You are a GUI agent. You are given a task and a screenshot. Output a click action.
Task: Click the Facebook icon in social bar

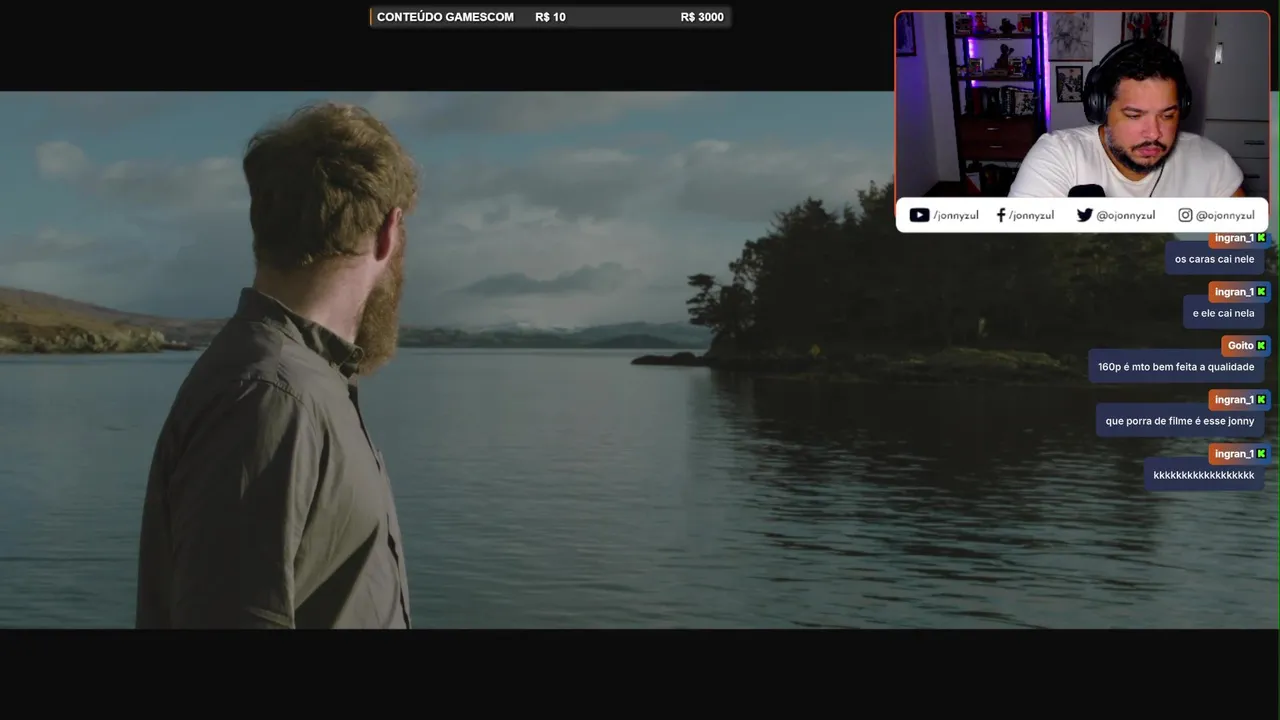(1001, 215)
